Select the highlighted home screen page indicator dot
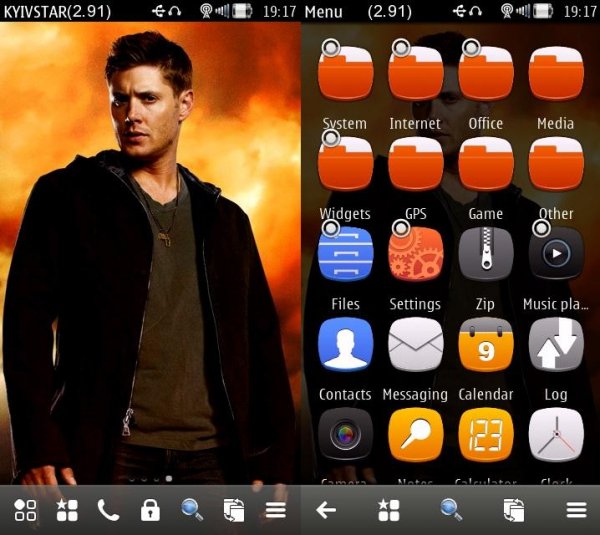The width and height of the screenshot is (600, 535). [x=169, y=478]
